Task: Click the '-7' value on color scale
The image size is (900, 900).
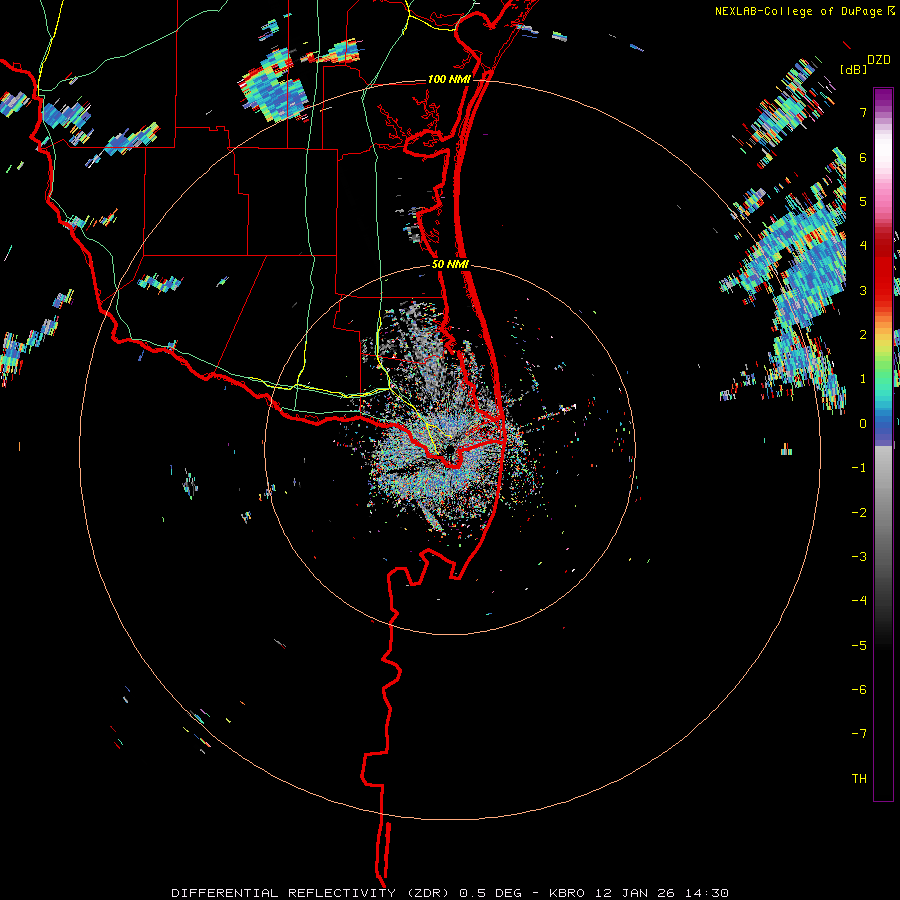Action: pyautogui.click(x=859, y=734)
